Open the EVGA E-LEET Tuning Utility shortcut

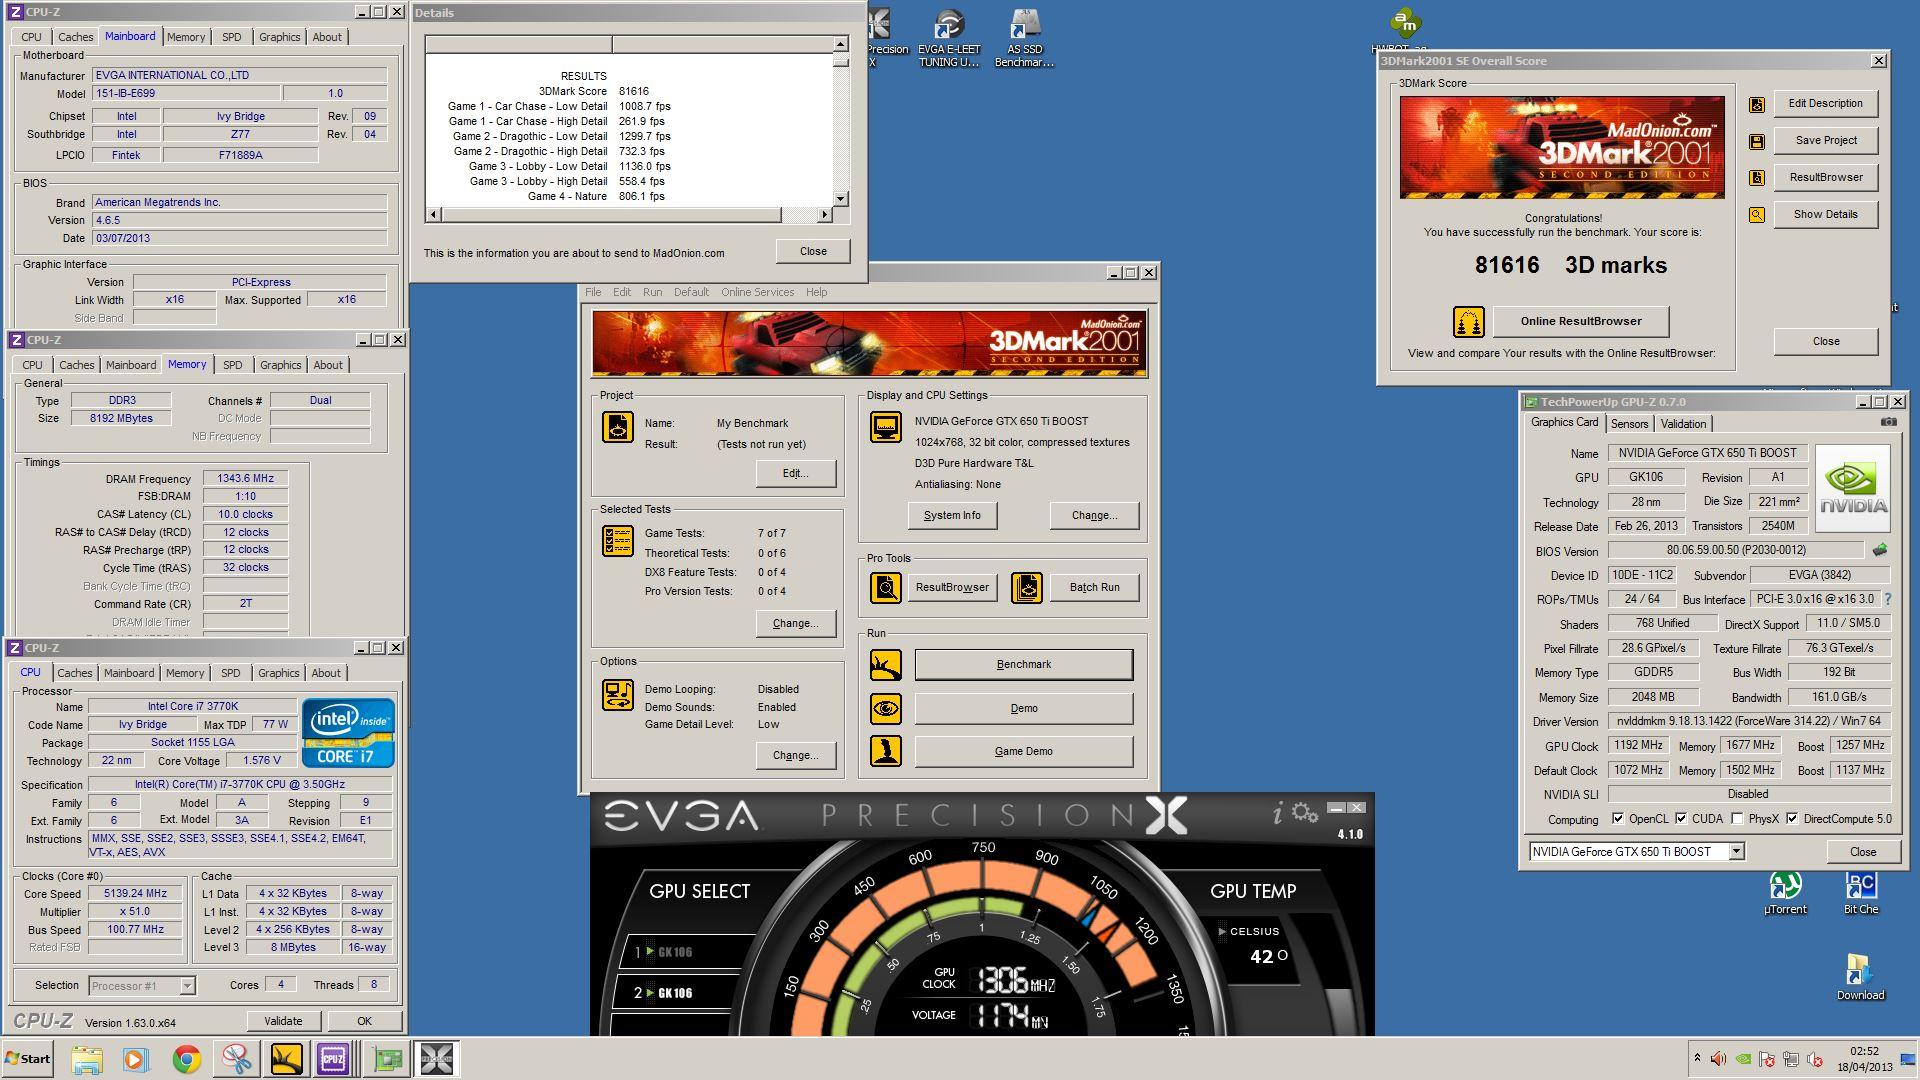click(949, 39)
